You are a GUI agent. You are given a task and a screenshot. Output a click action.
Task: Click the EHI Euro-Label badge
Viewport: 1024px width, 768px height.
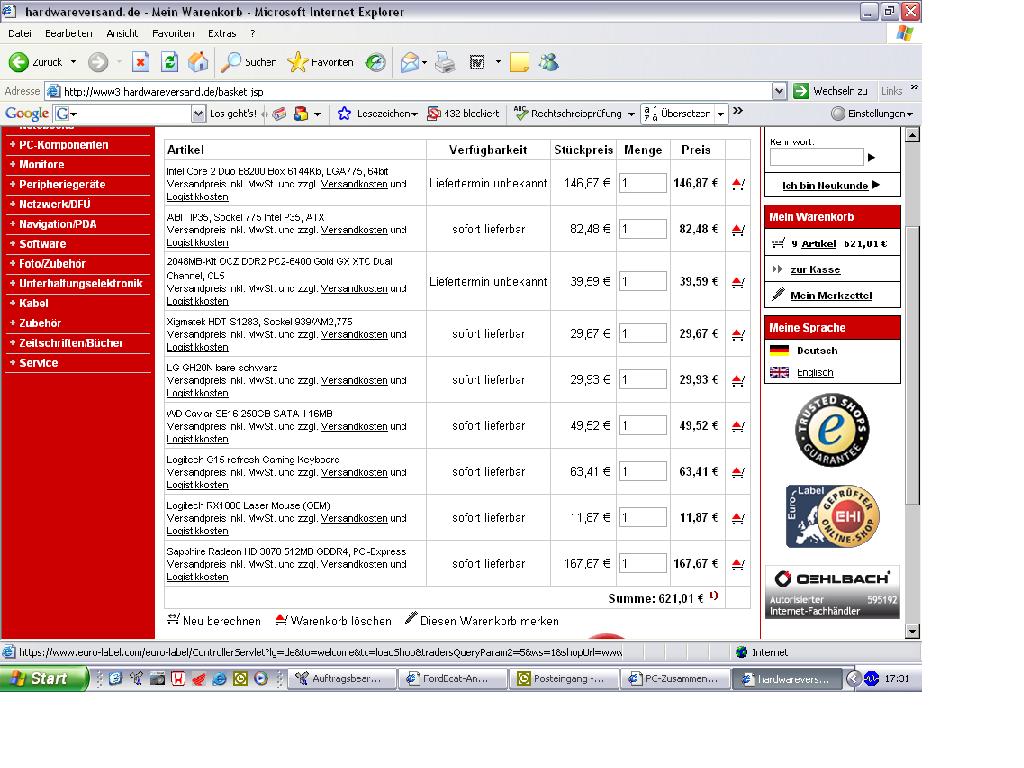(x=833, y=517)
